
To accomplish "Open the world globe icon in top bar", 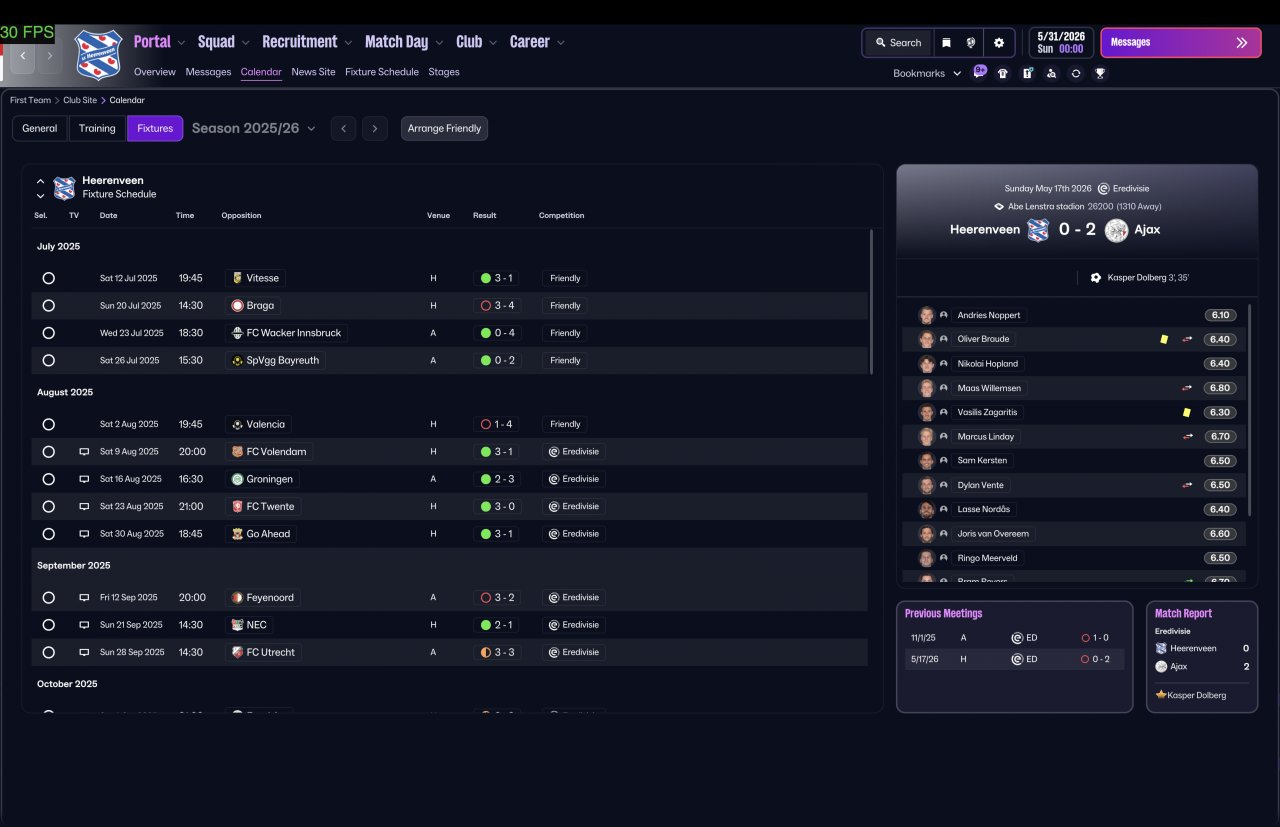I will click(x=971, y=43).
